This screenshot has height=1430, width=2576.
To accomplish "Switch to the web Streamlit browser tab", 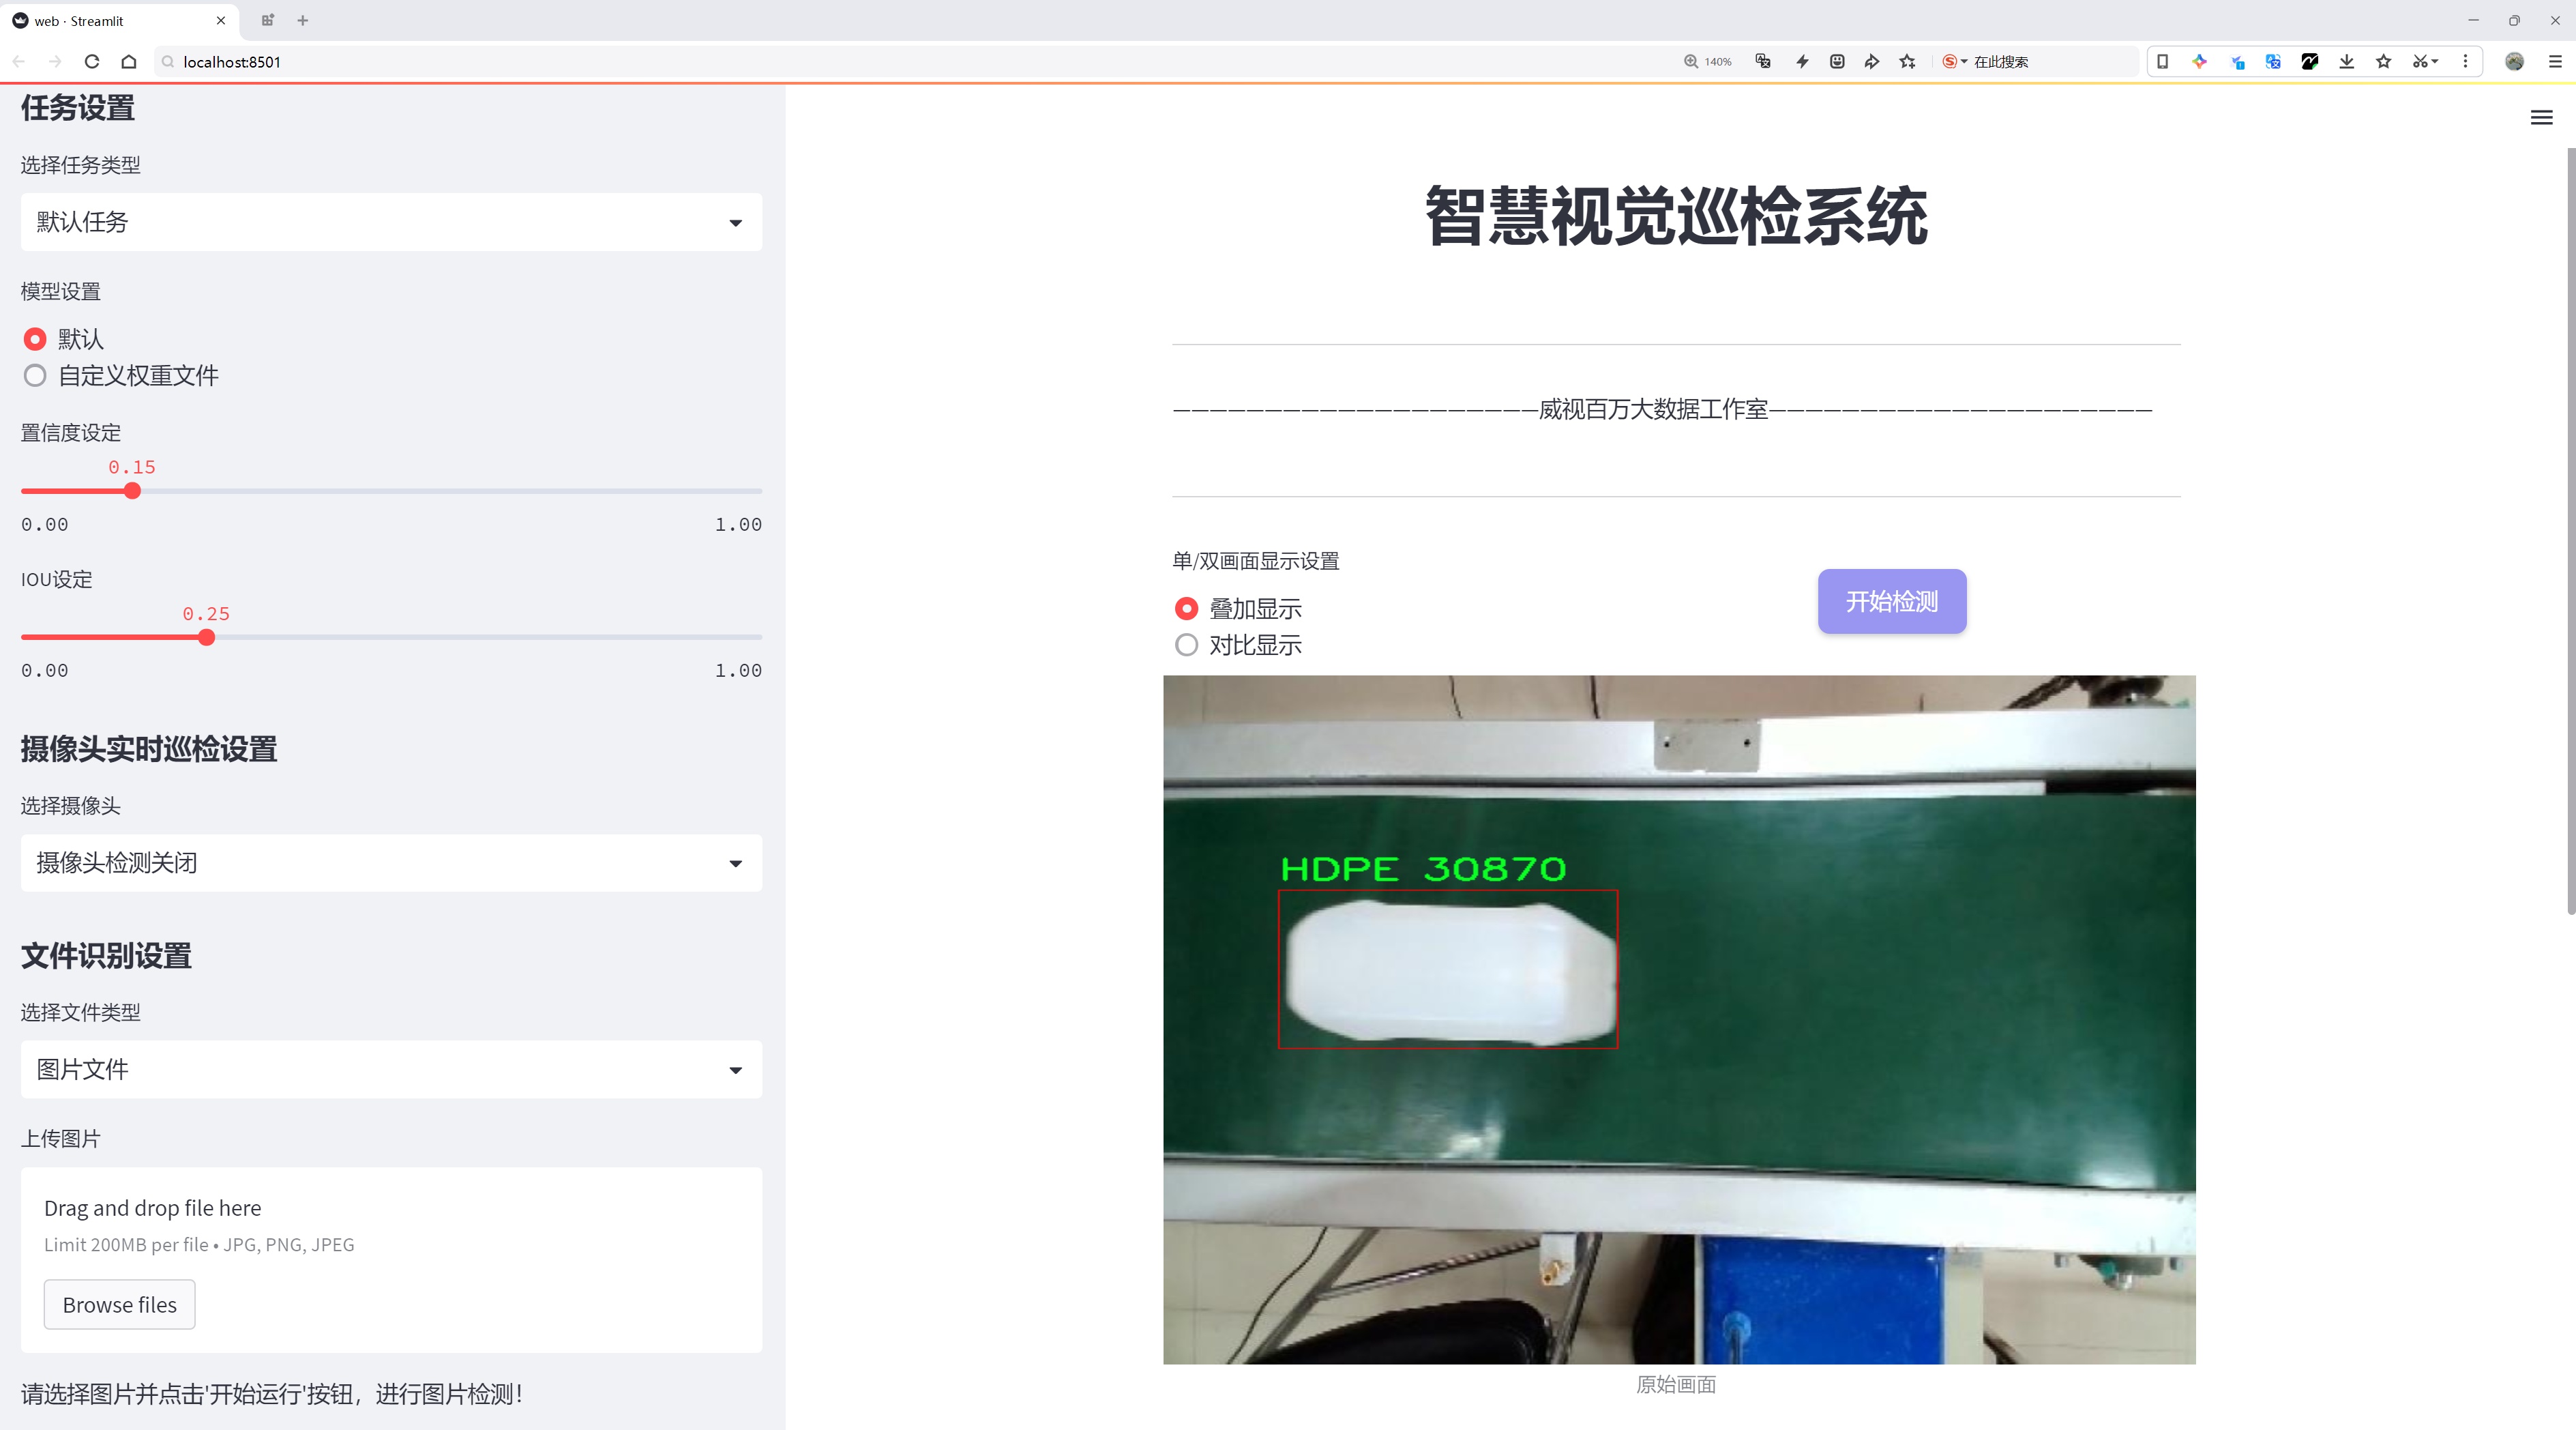I will pyautogui.click(x=110, y=20).
